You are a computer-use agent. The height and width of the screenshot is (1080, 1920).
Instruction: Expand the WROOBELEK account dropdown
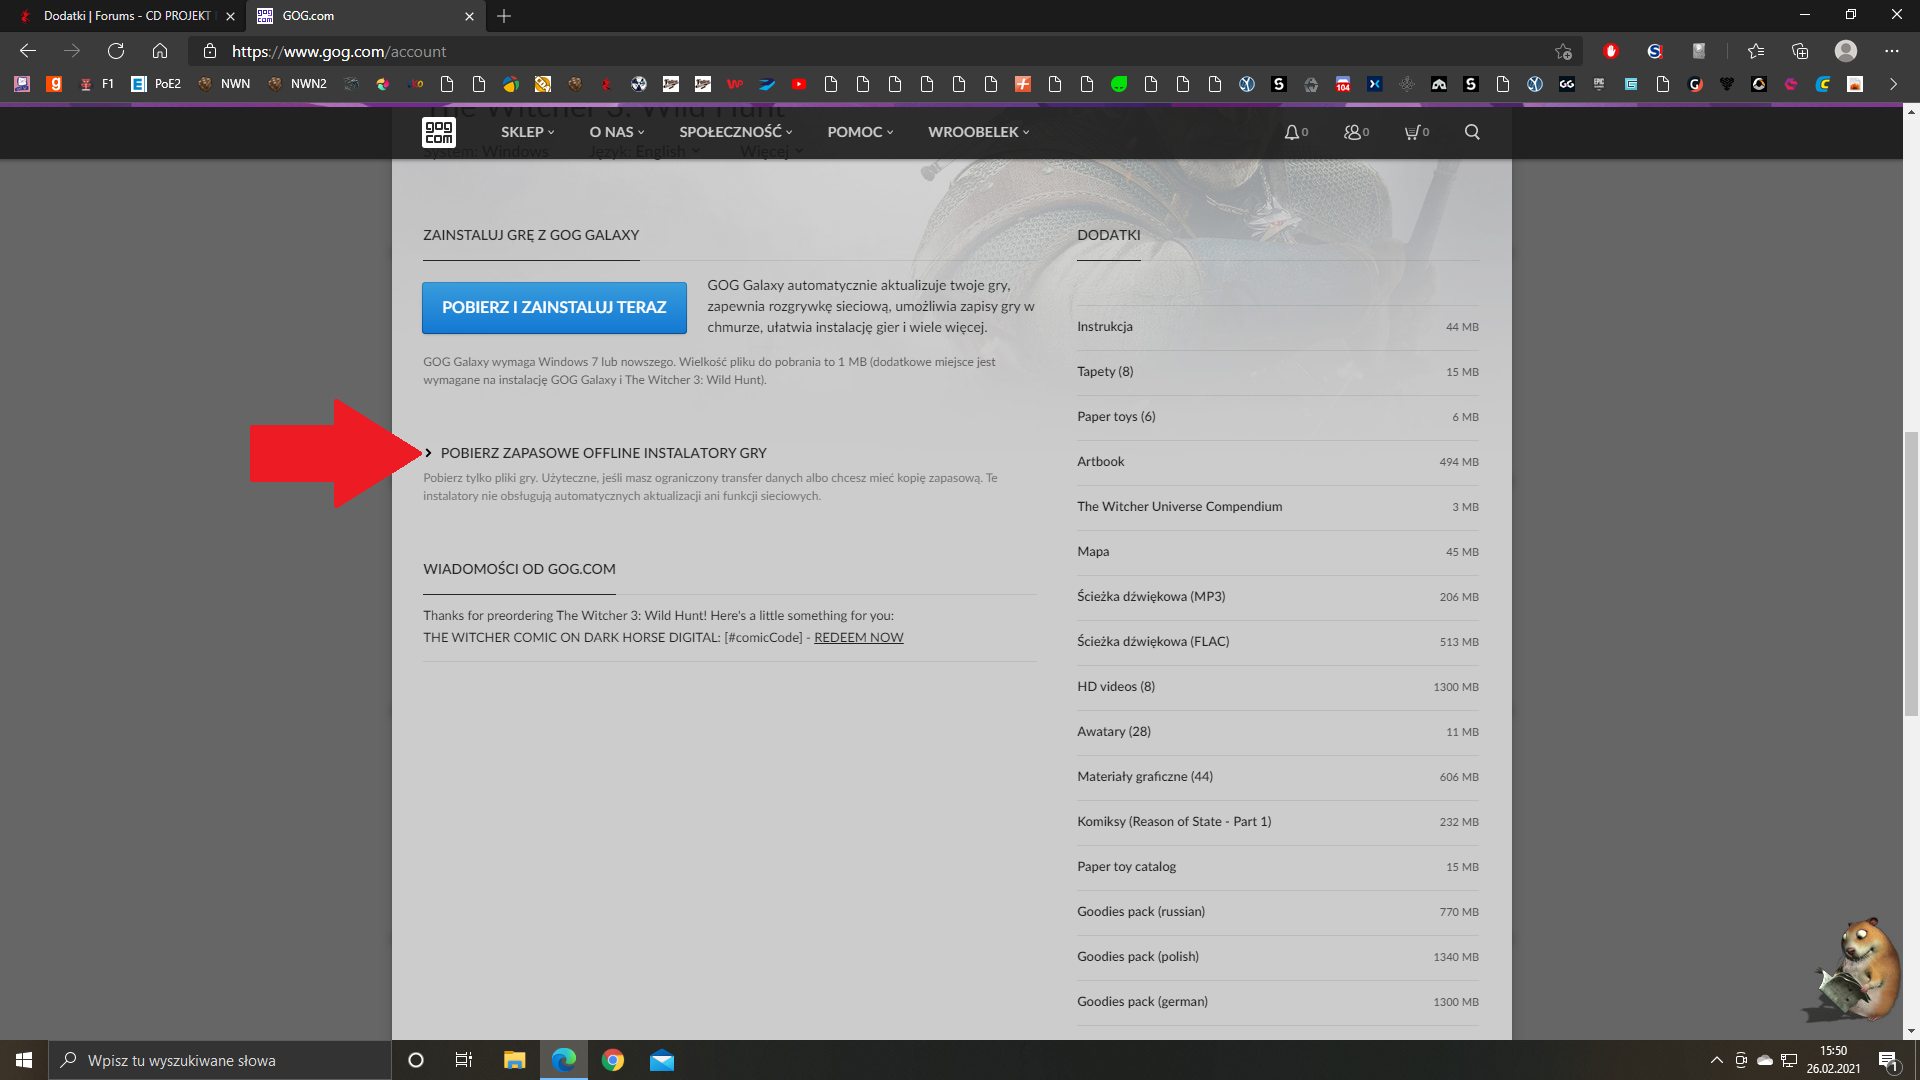click(x=978, y=132)
